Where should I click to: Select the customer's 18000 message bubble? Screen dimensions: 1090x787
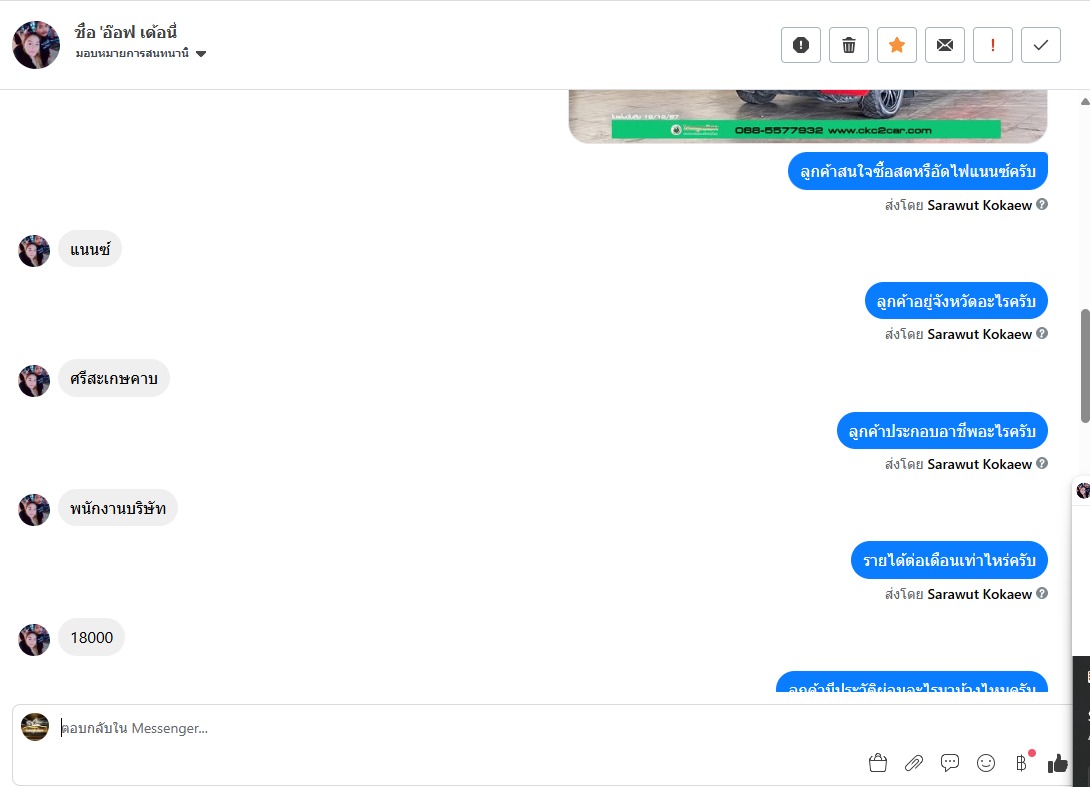point(91,638)
